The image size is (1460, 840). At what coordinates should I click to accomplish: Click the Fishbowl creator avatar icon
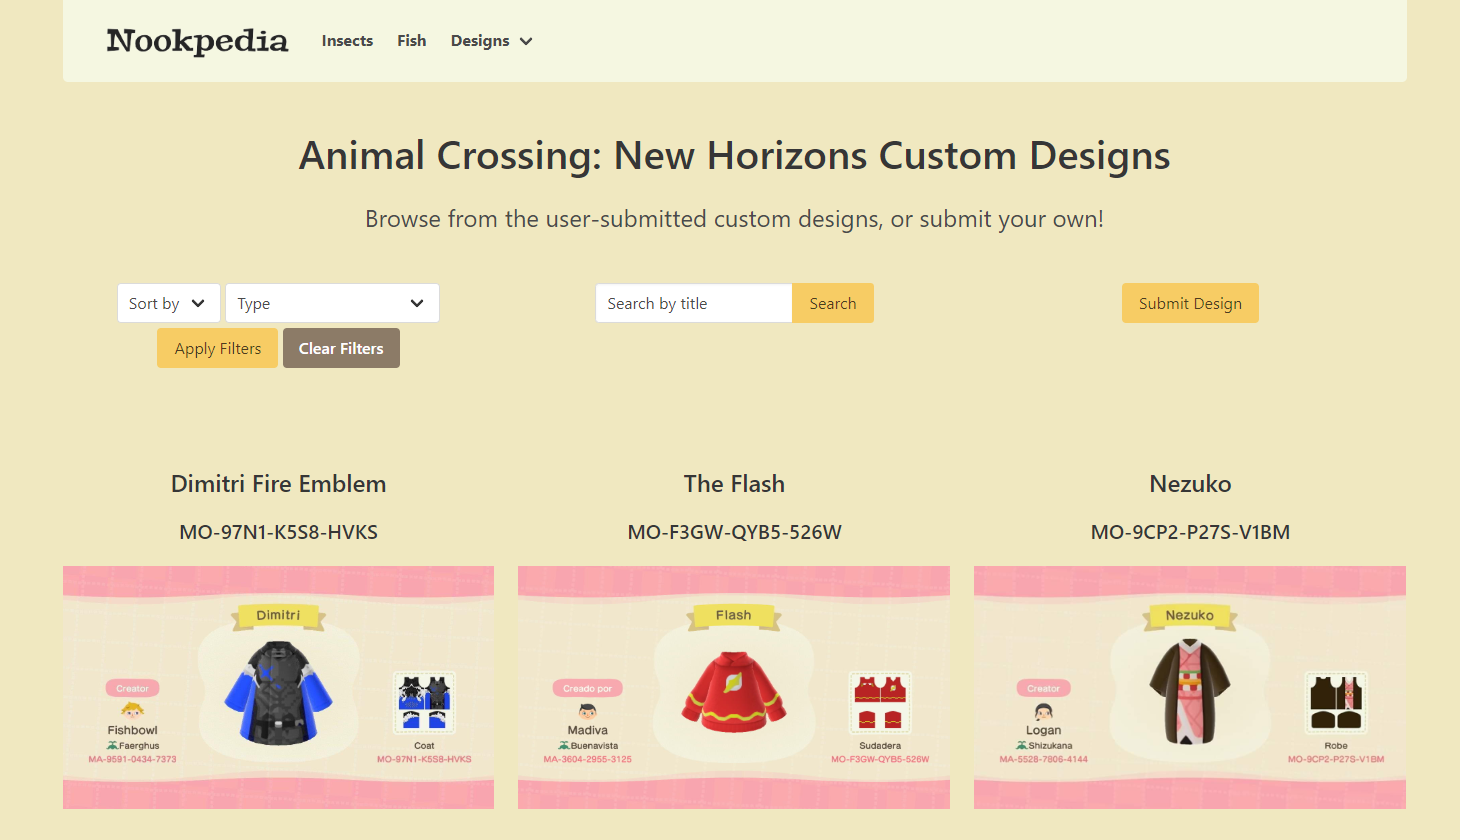(x=132, y=710)
